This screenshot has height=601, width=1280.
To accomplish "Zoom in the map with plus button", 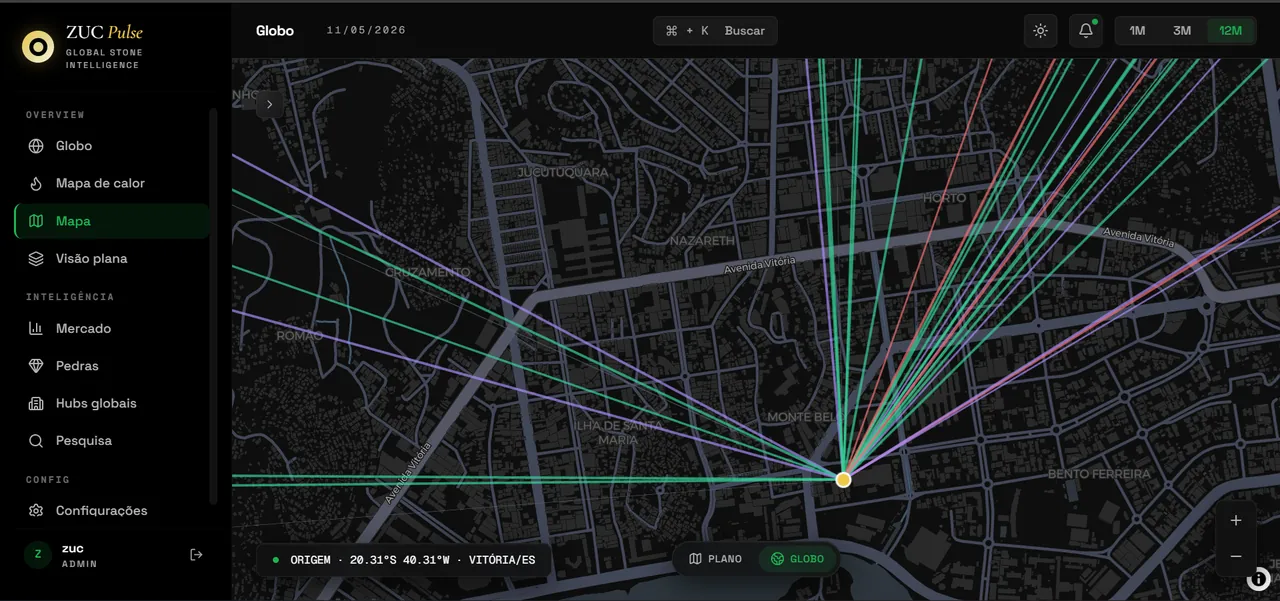I will click(x=1236, y=520).
